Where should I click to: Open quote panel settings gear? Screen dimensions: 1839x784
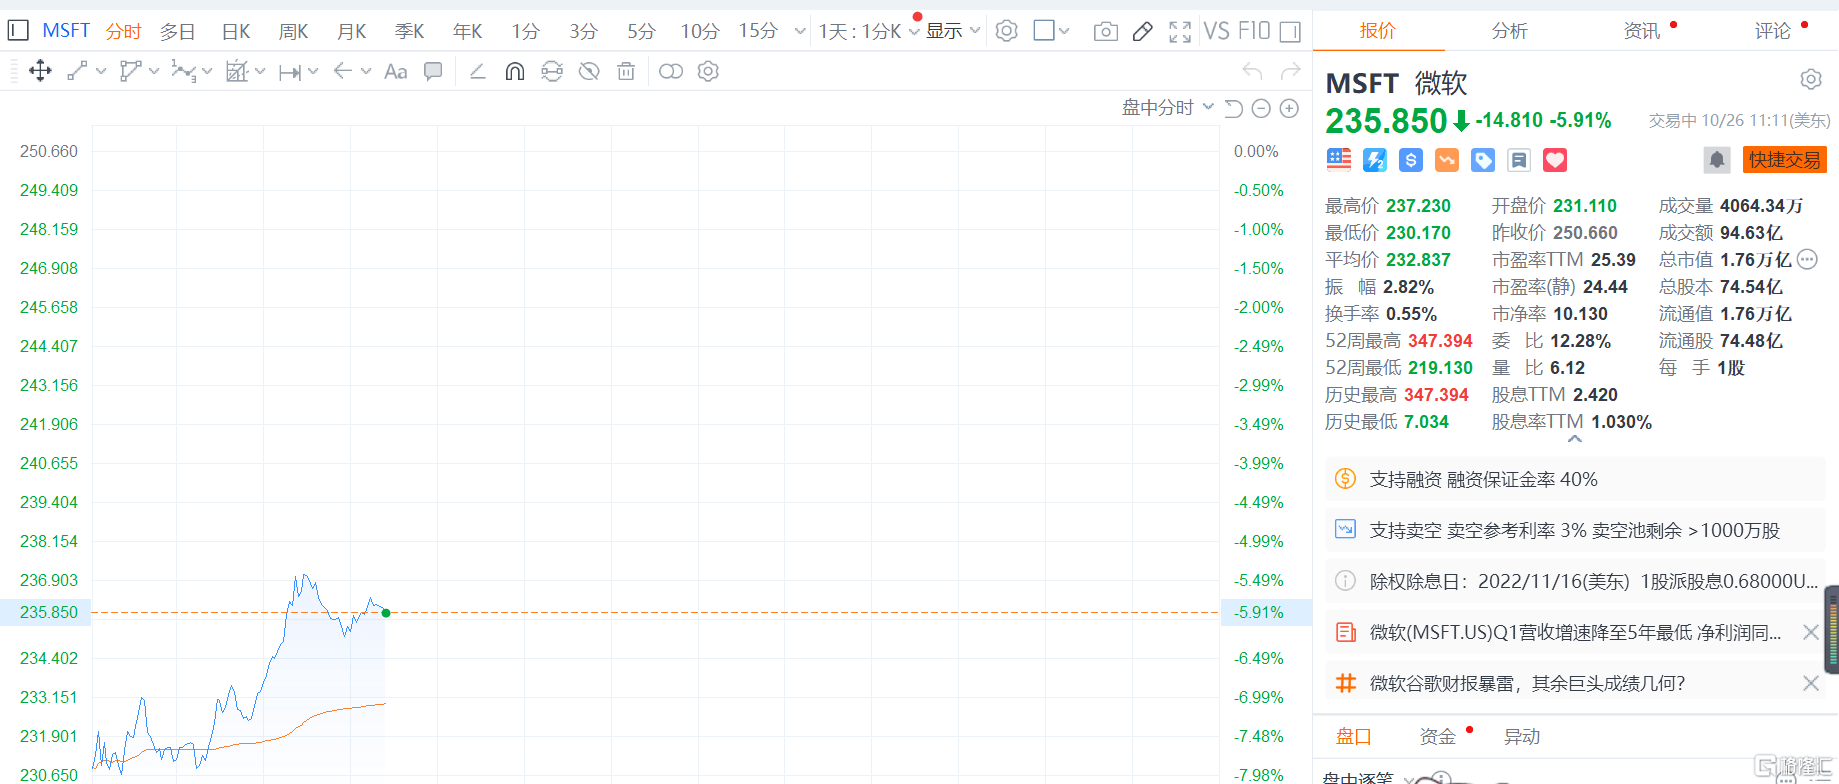pos(1811,79)
